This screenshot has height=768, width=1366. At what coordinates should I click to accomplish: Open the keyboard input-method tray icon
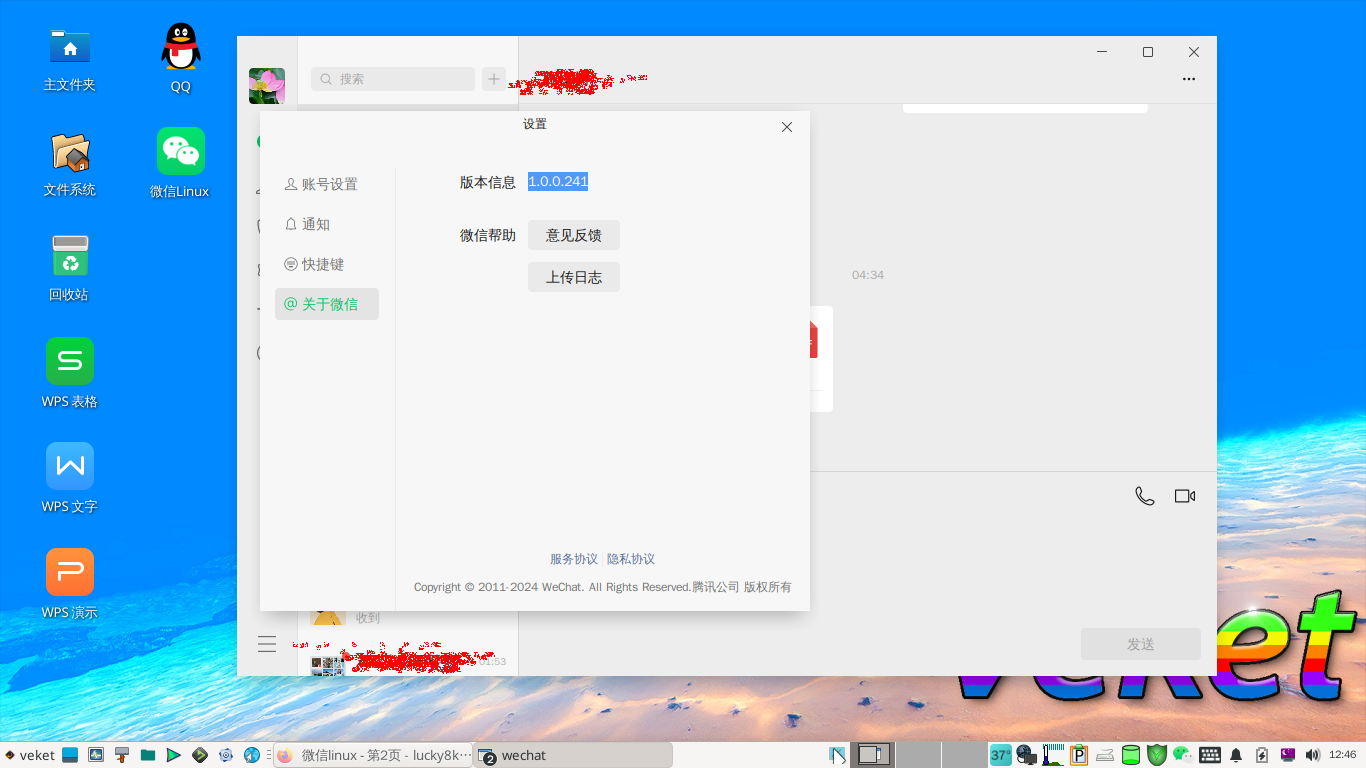click(1210, 755)
